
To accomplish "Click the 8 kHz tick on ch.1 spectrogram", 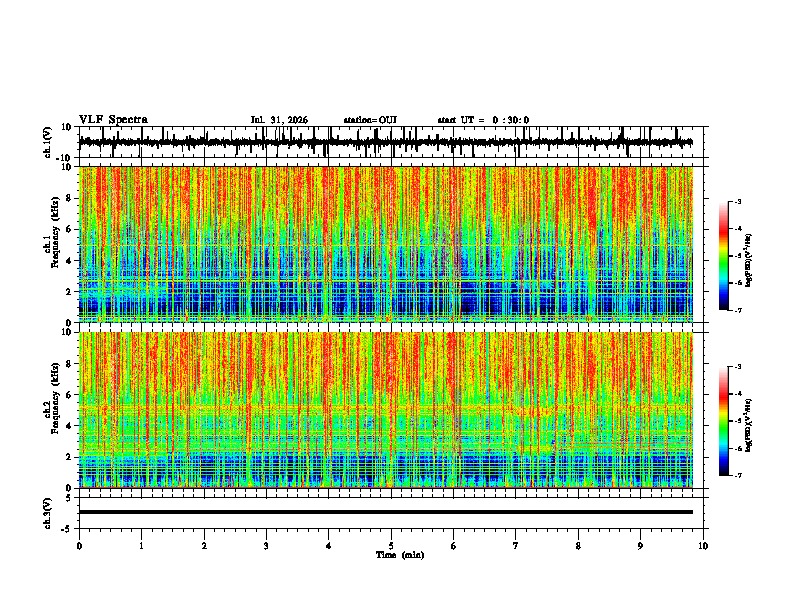I will pyautogui.click(x=69, y=198).
